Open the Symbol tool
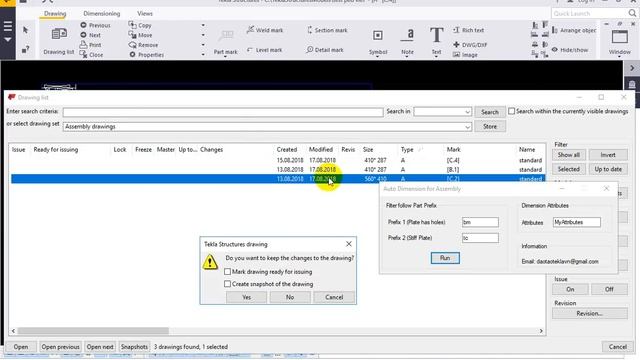The height and width of the screenshot is (360, 640). tap(378, 40)
